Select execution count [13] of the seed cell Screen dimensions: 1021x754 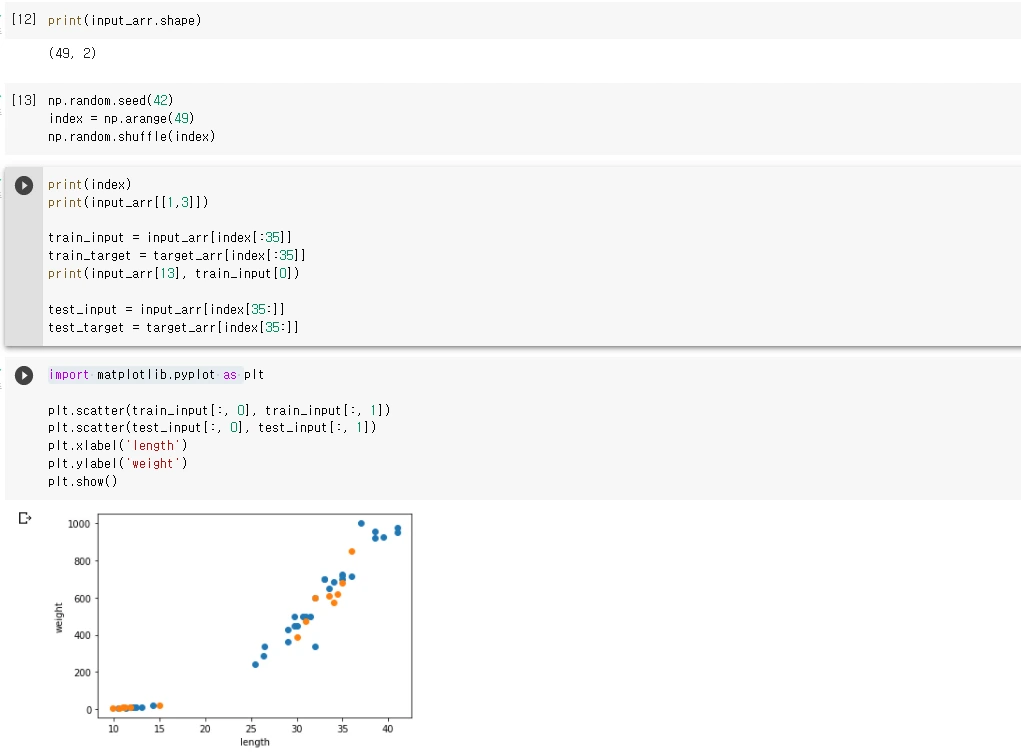(24, 100)
